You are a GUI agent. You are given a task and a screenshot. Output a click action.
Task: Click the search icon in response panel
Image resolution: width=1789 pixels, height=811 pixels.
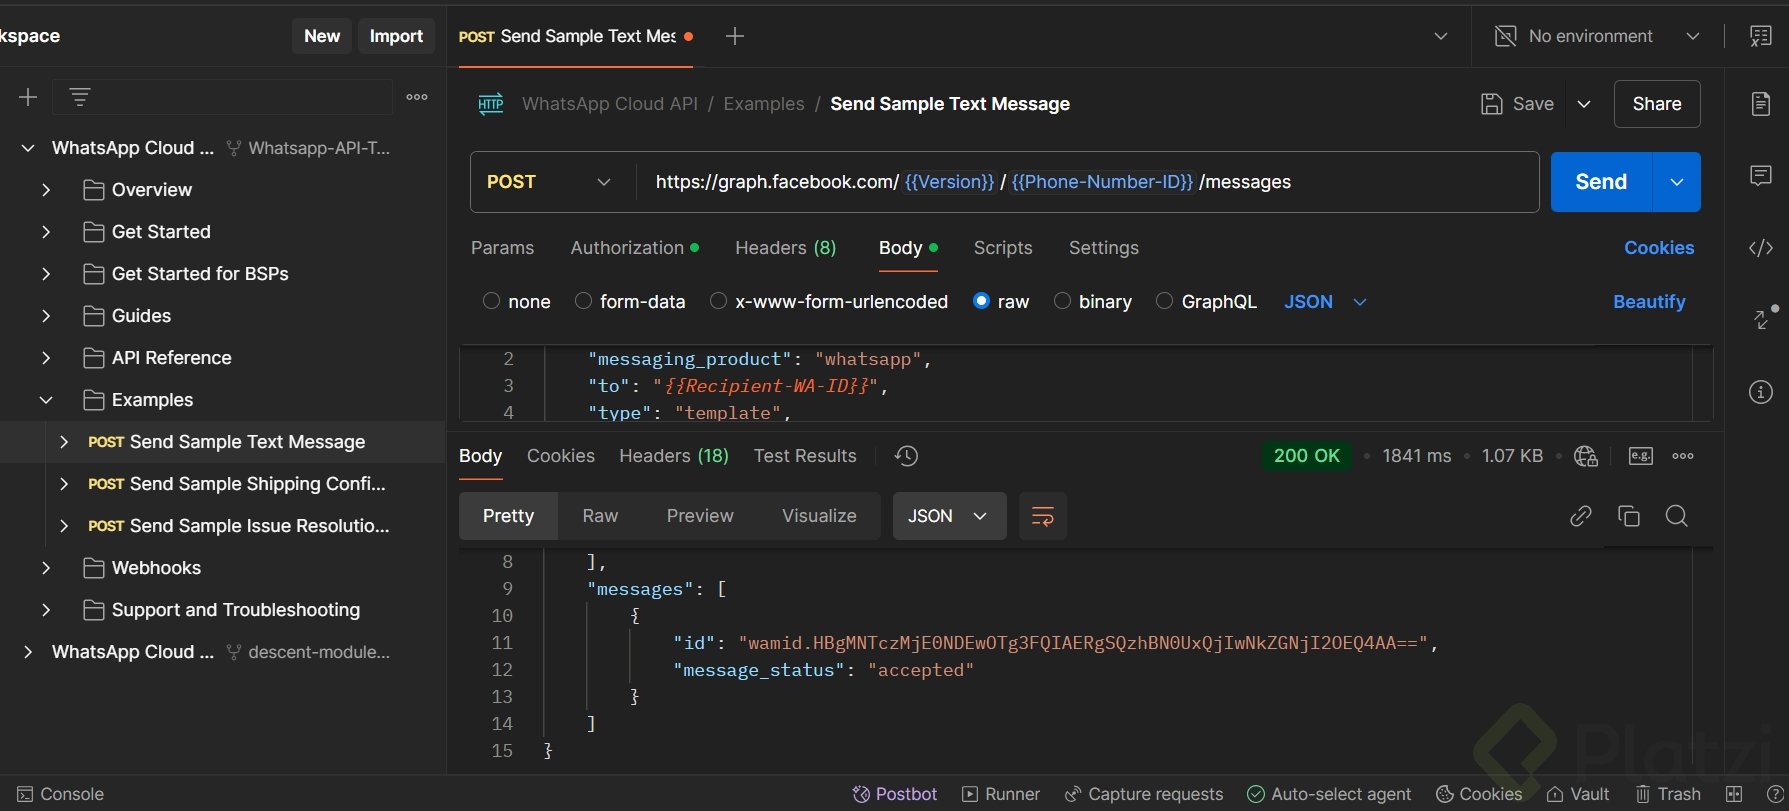(x=1676, y=516)
